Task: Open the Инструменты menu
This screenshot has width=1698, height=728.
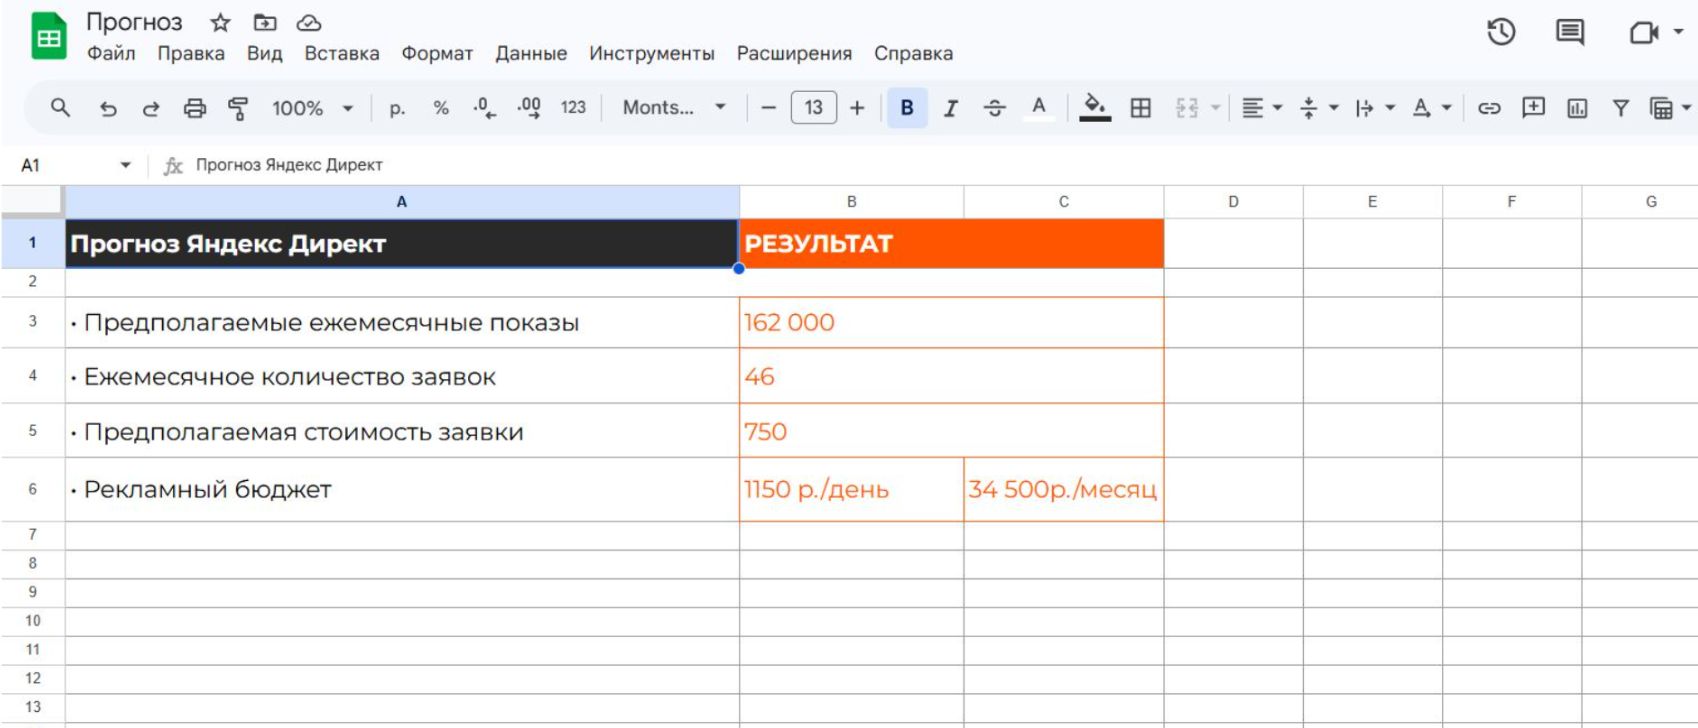Action: (x=652, y=54)
